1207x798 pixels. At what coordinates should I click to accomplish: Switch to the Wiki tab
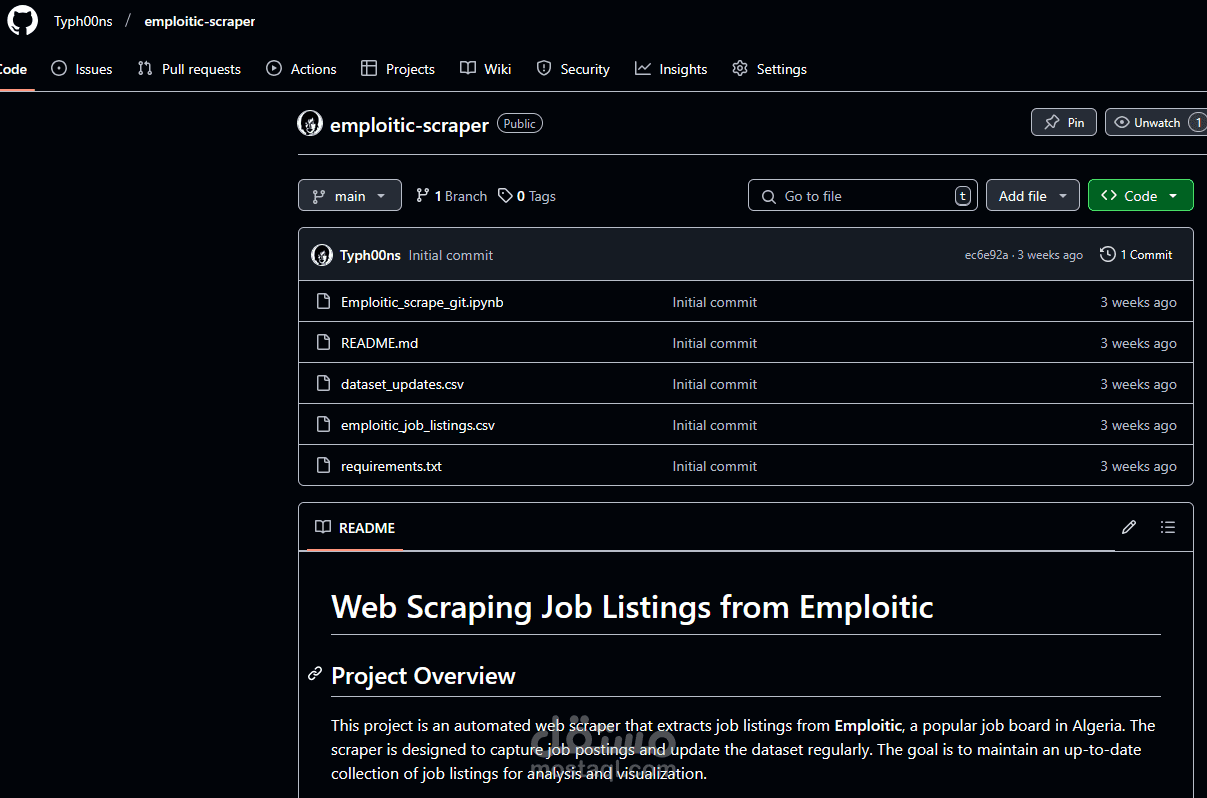click(486, 69)
